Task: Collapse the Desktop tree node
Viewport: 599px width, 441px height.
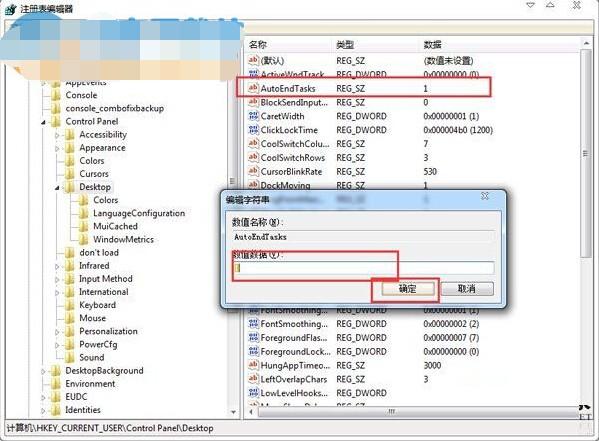Action: (57, 188)
